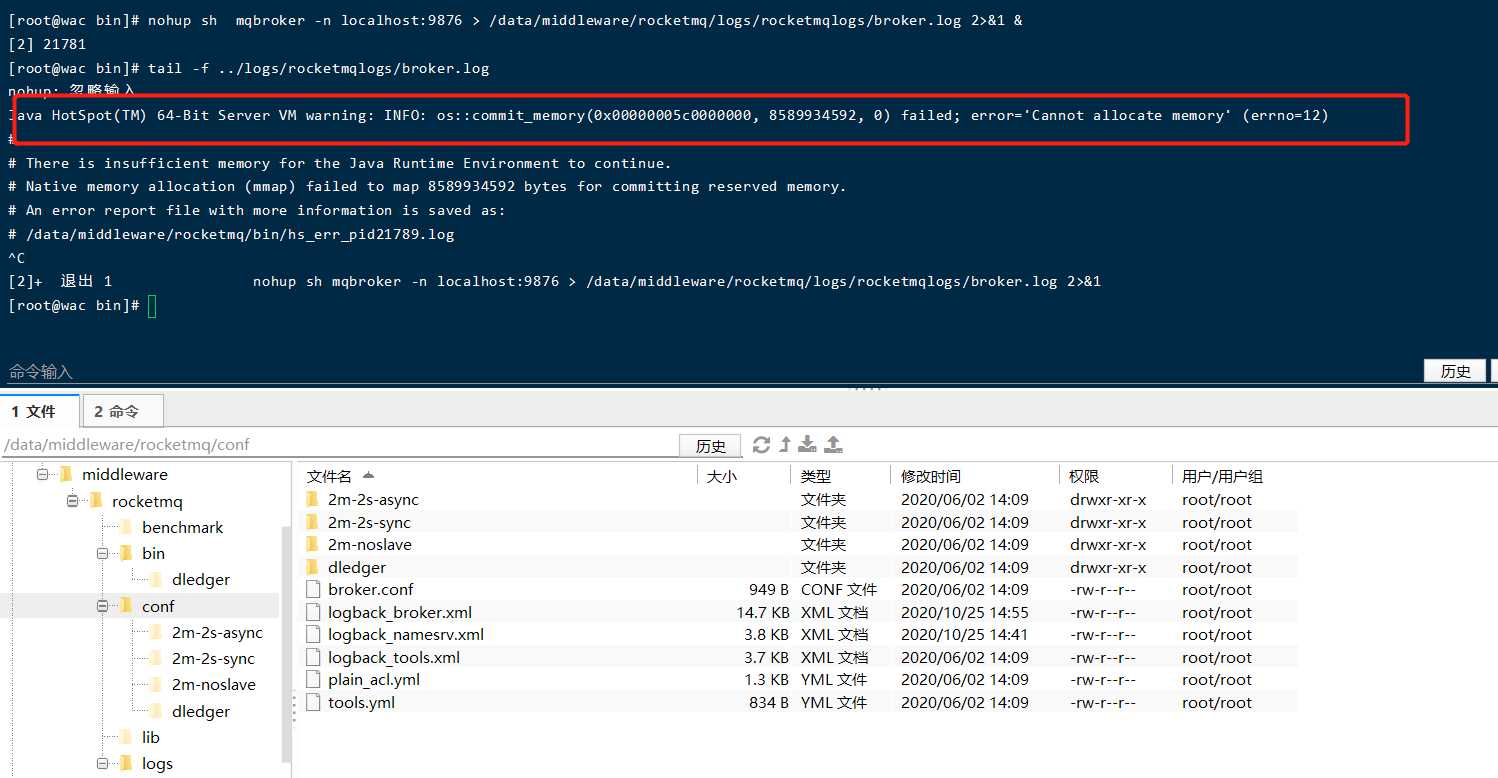Sort by 修改时间 column header

[931, 476]
